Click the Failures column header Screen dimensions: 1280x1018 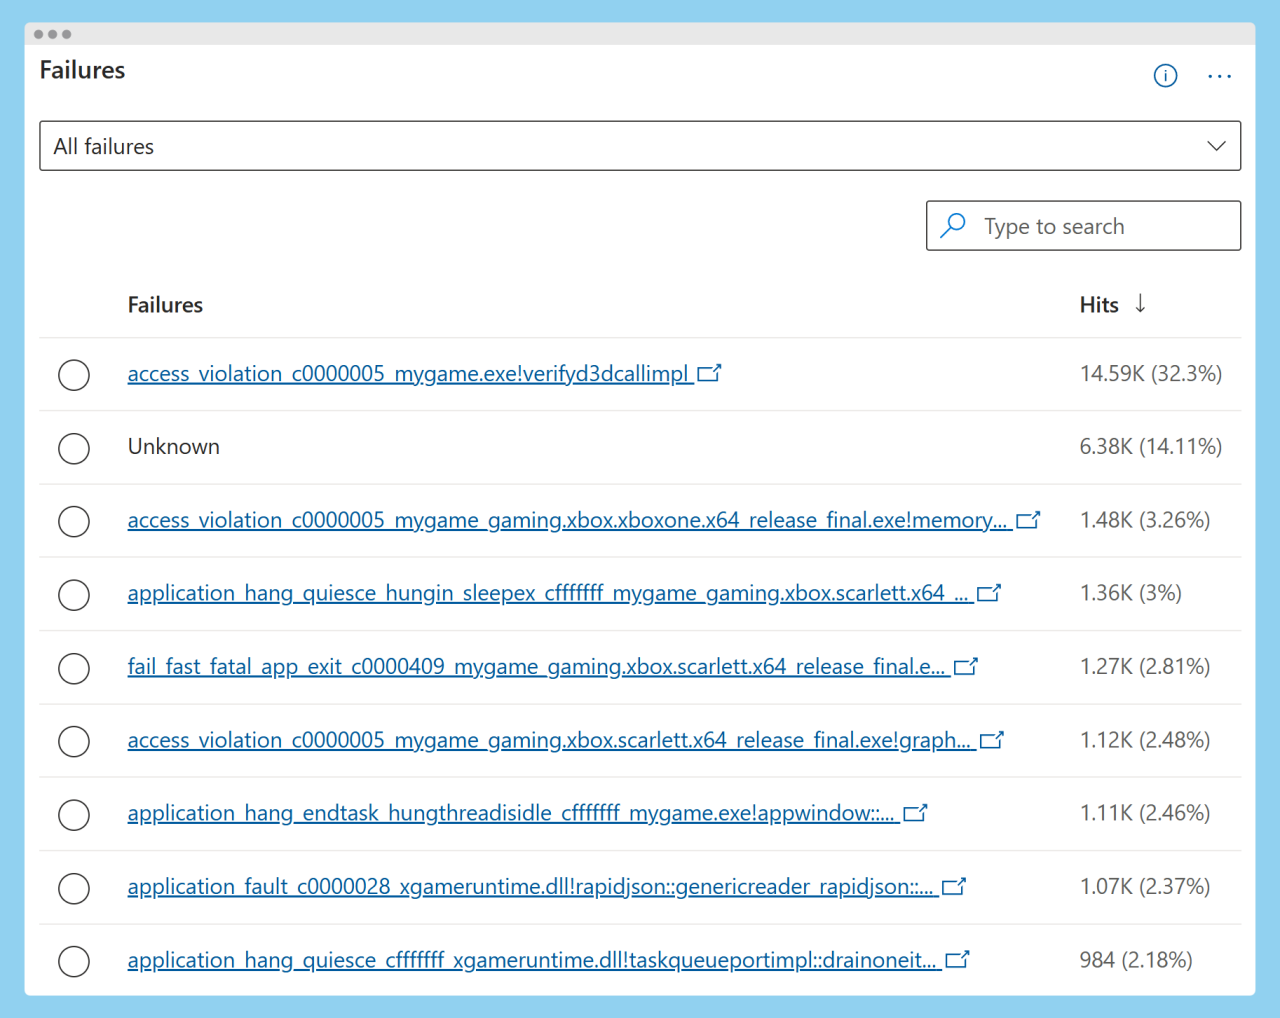click(x=165, y=305)
